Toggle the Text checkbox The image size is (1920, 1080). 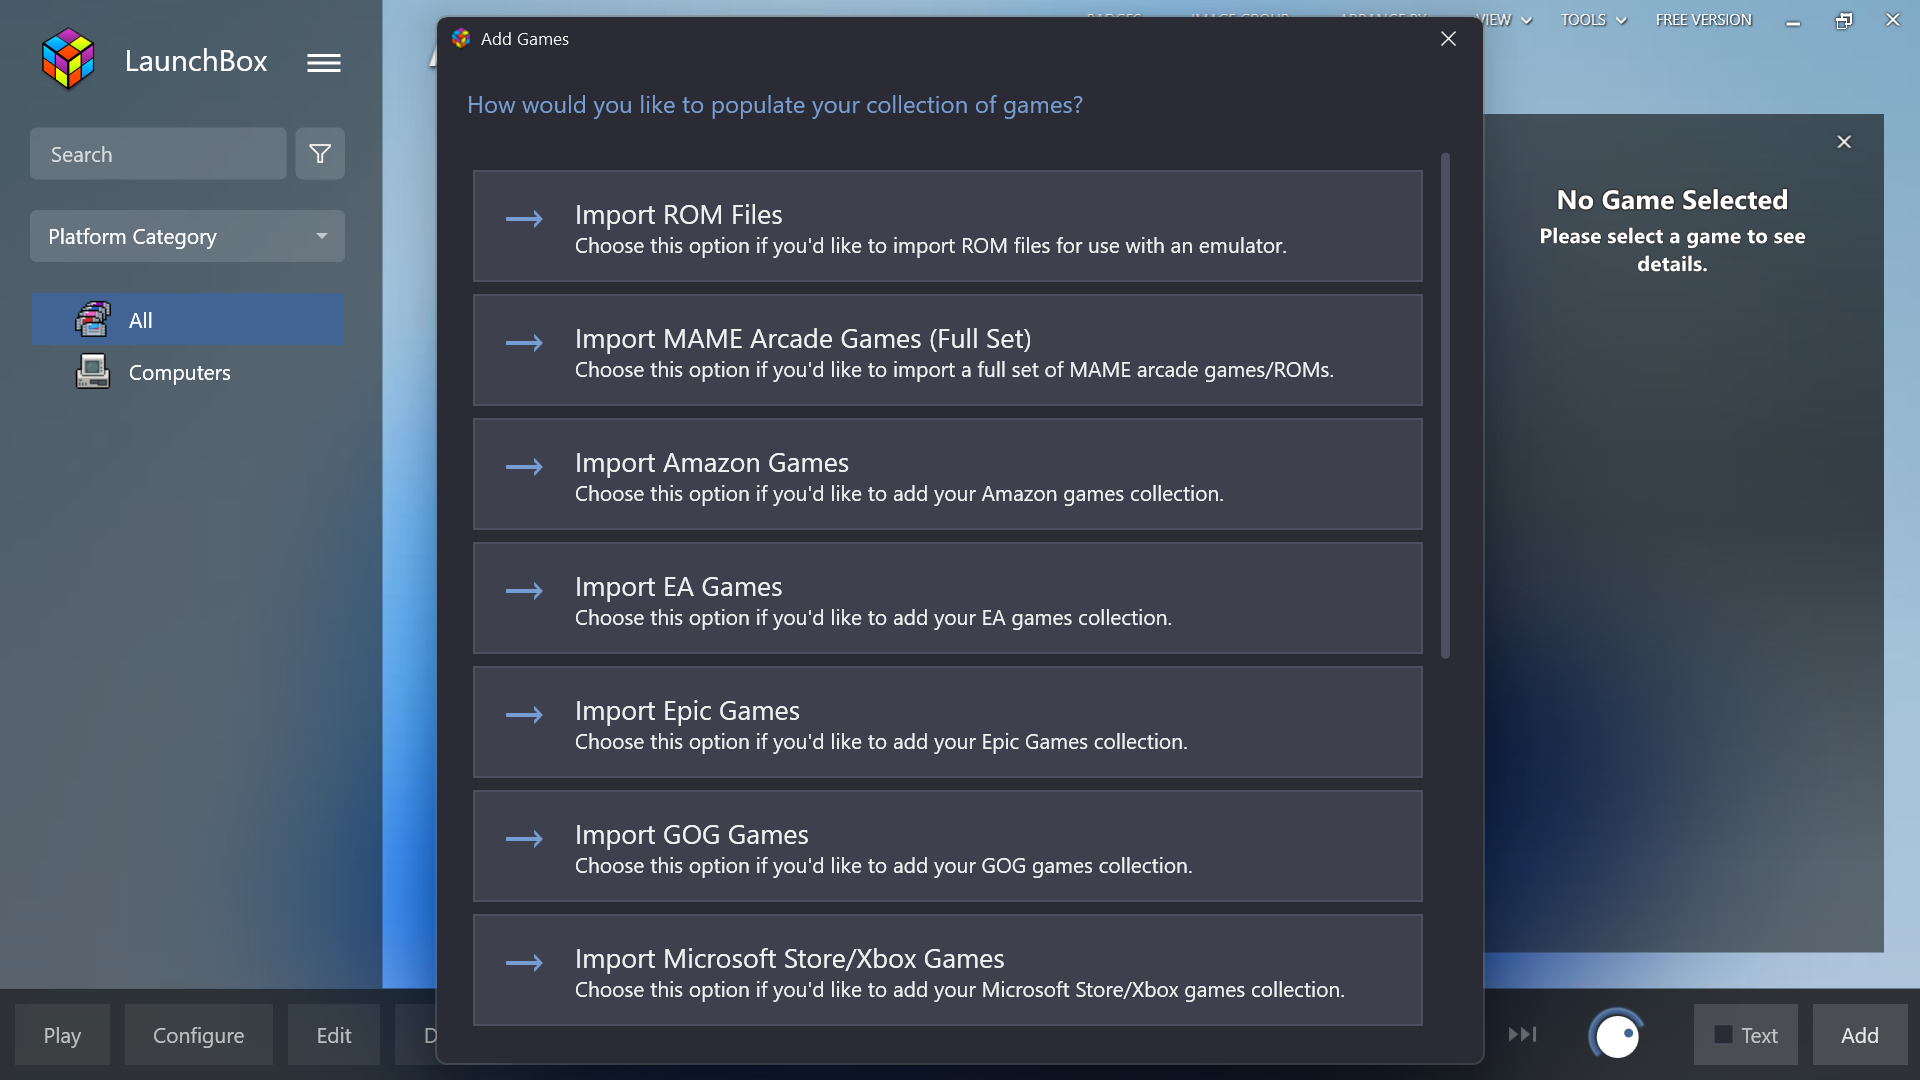pos(1724,1035)
